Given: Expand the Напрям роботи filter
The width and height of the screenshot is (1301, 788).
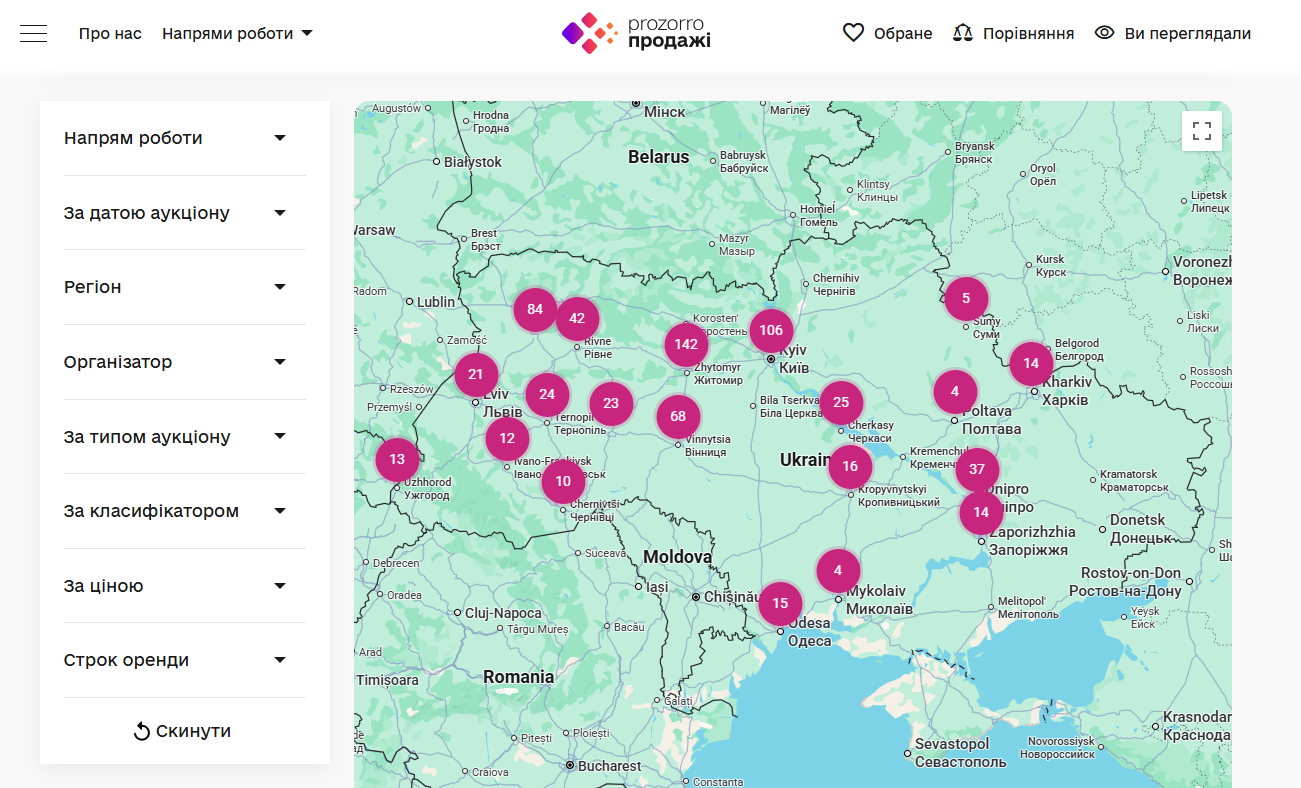Looking at the screenshot, I should coord(185,138).
